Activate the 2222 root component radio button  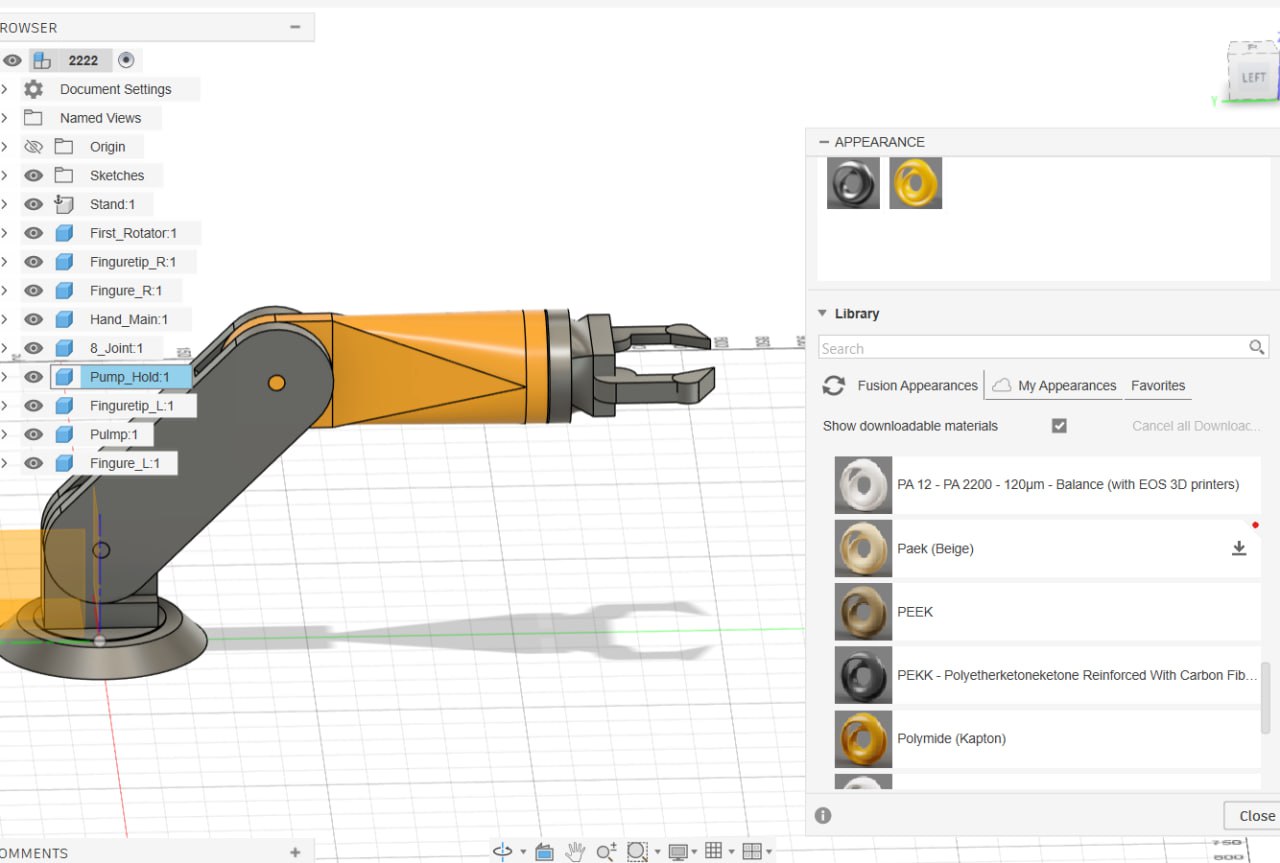[x=126, y=60]
